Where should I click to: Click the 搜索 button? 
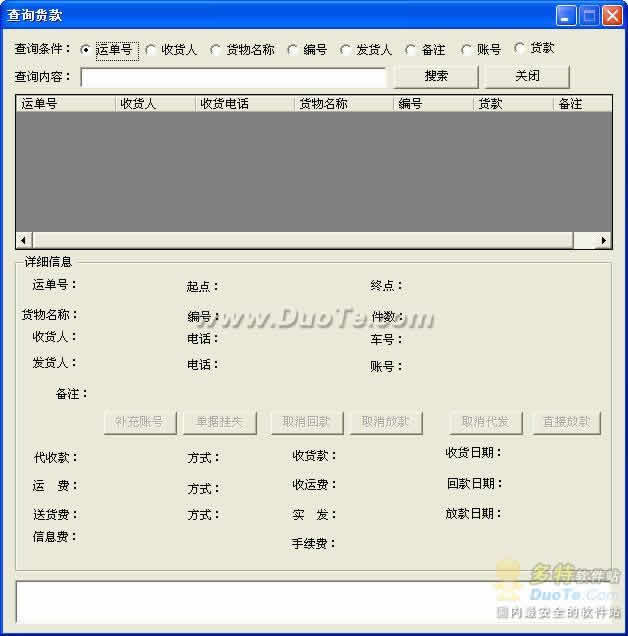[x=436, y=76]
